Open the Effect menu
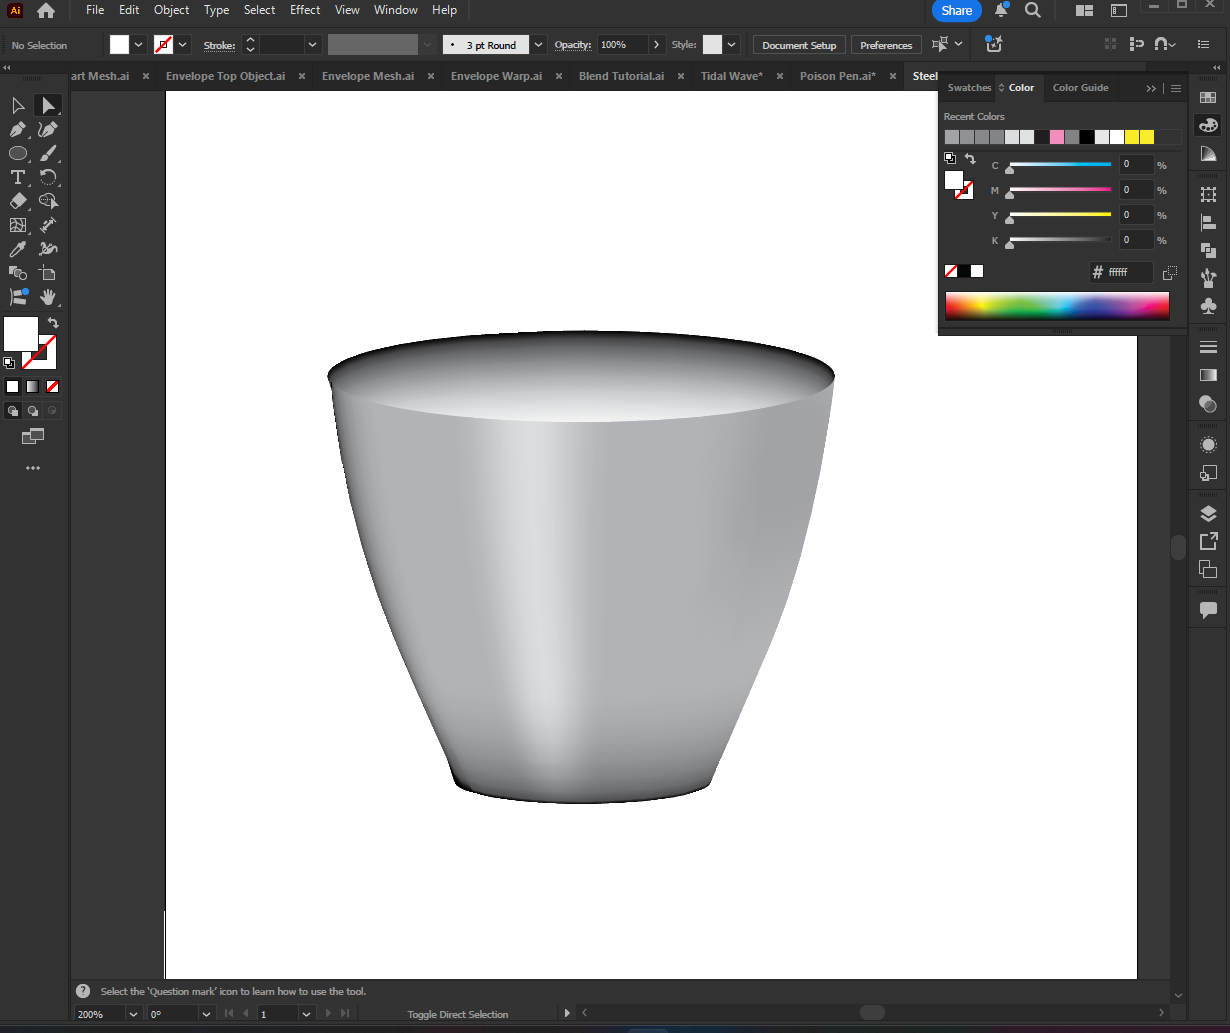 tap(305, 10)
